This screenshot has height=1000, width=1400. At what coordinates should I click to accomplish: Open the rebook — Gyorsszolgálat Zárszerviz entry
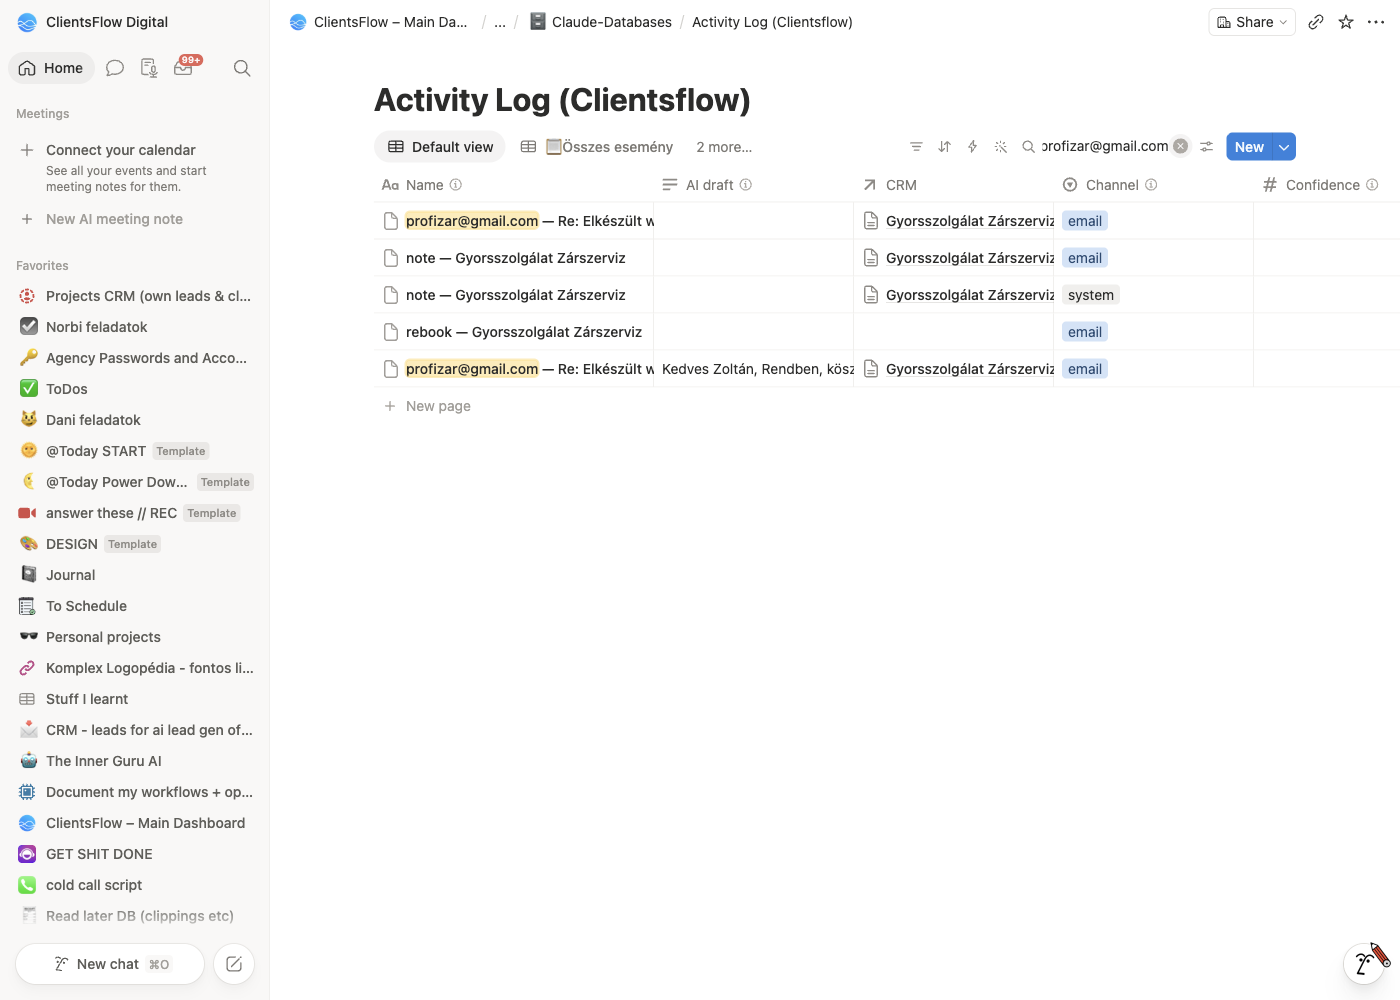click(524, 332)
